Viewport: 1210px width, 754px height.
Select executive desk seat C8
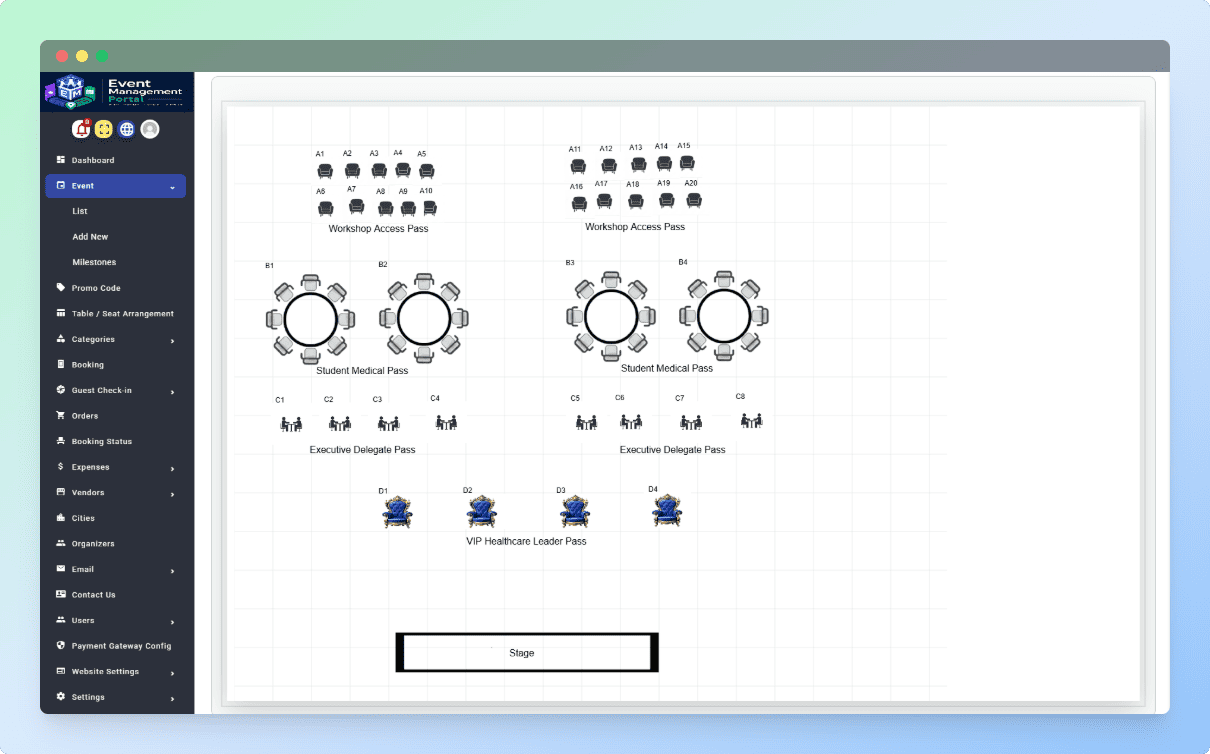coord(751,421)
